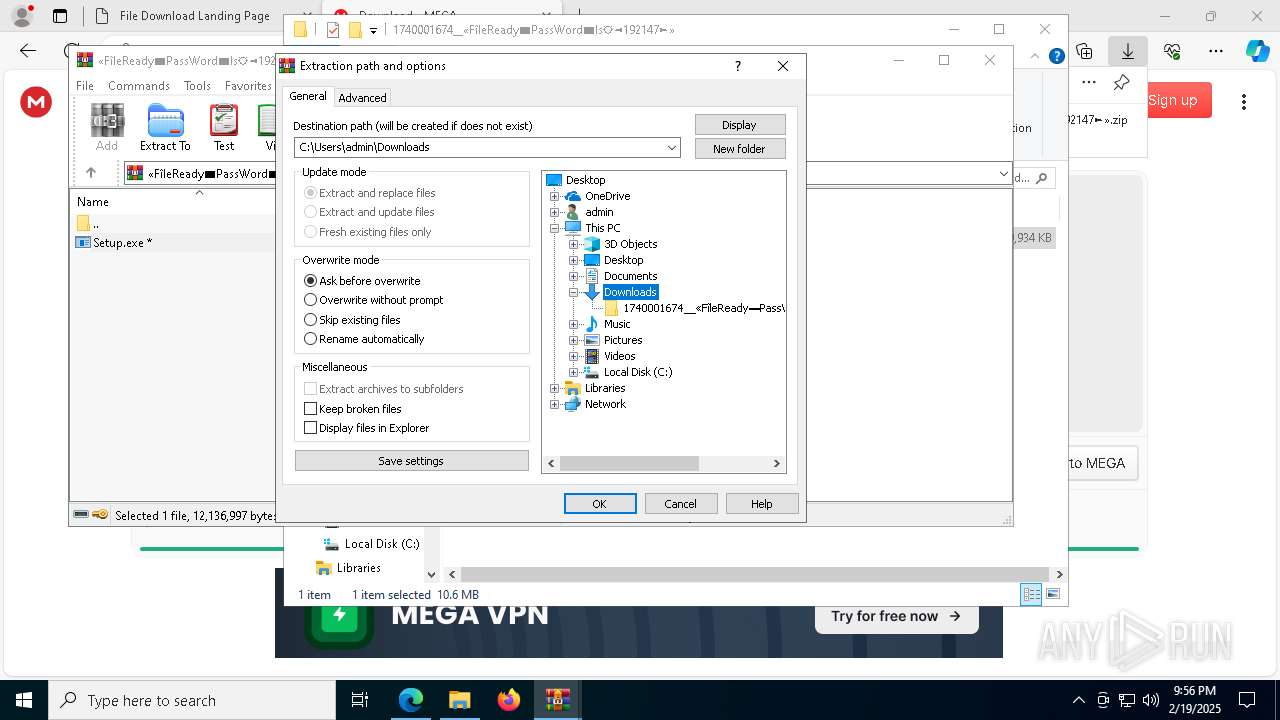This screenshot has width=1280, height=720.
Task: Click the Cancel button
Action: (681, 504)
